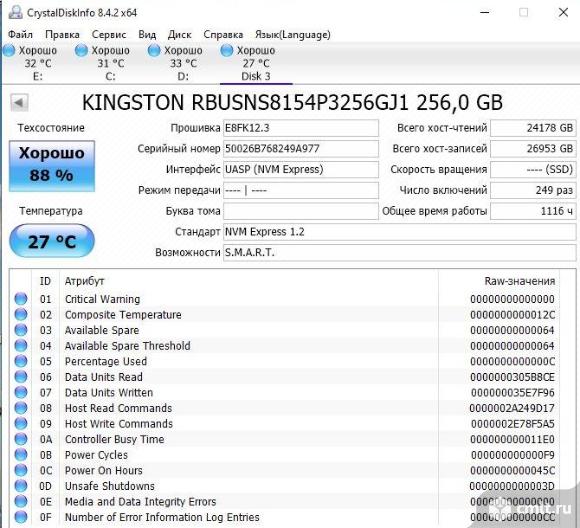Click the Прошивка field E8FK12.3

click(x=301, y=128)
